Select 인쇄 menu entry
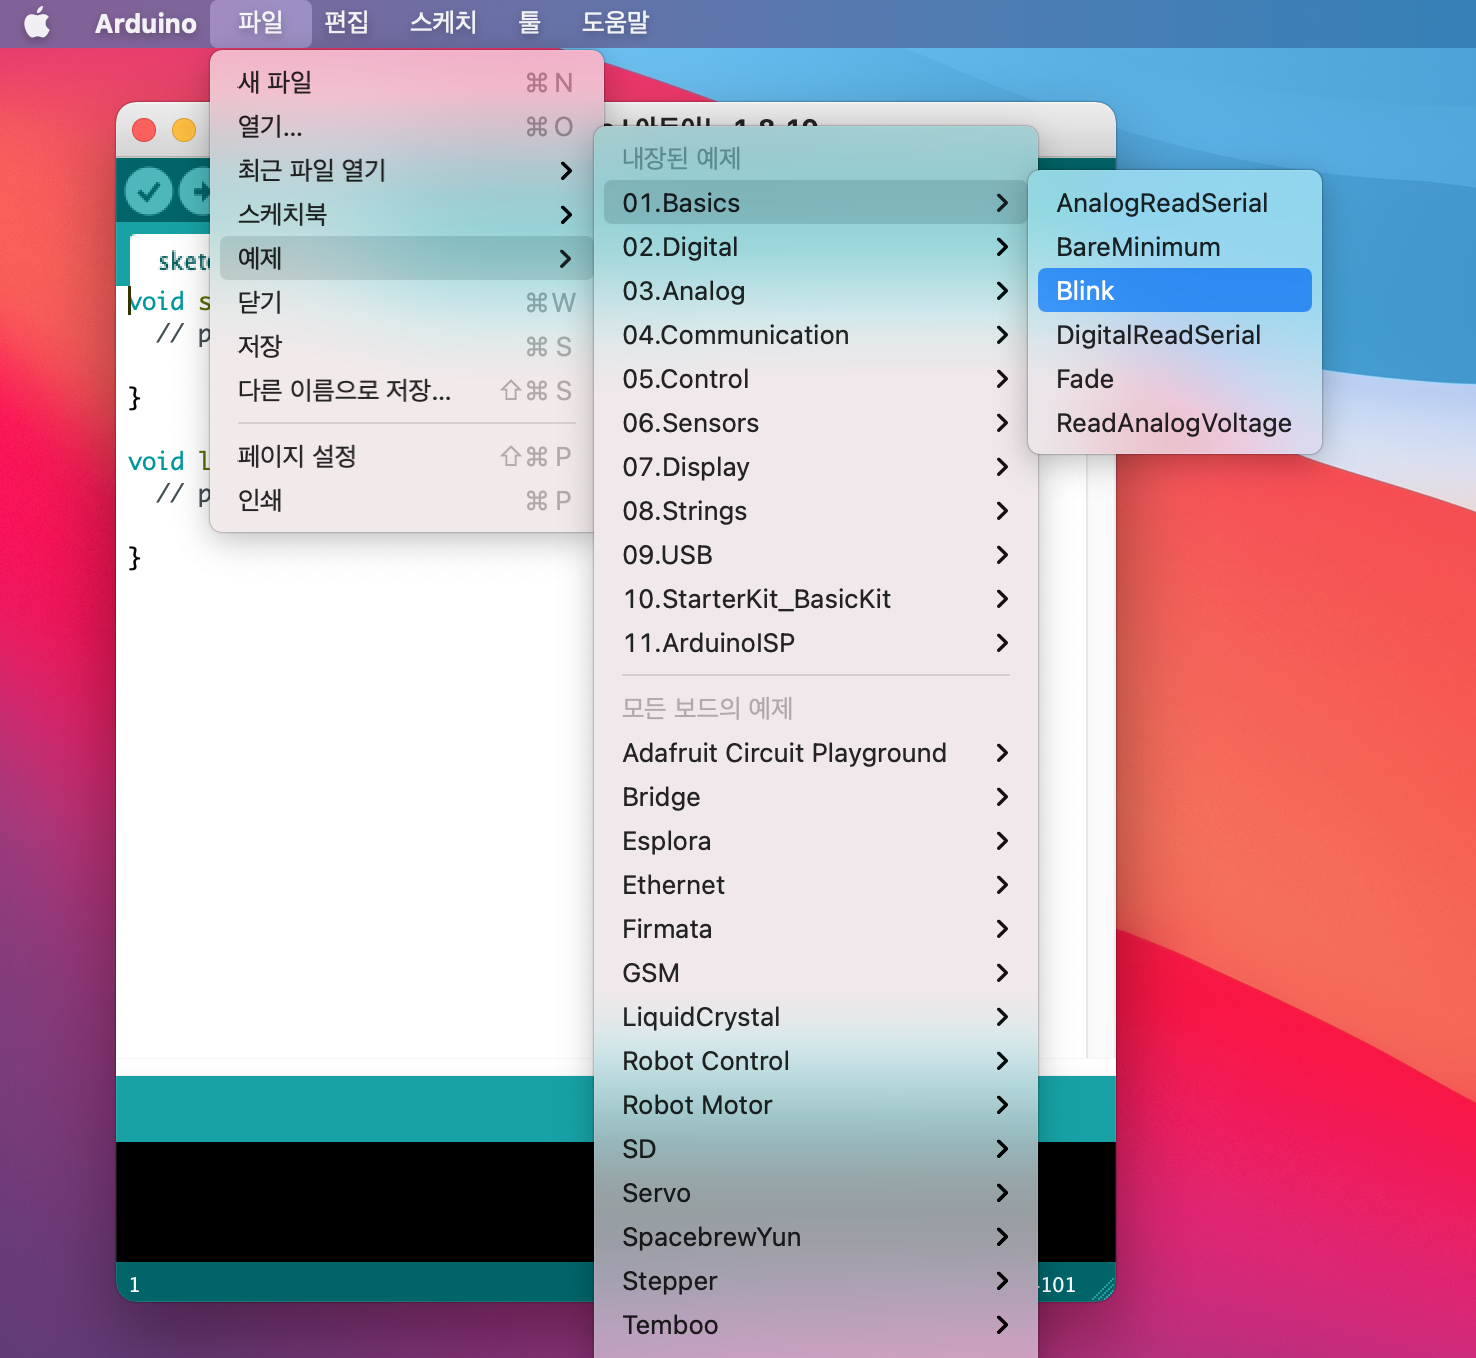The width and height of the screenshot is (1476, 1358). click(407, 500)
